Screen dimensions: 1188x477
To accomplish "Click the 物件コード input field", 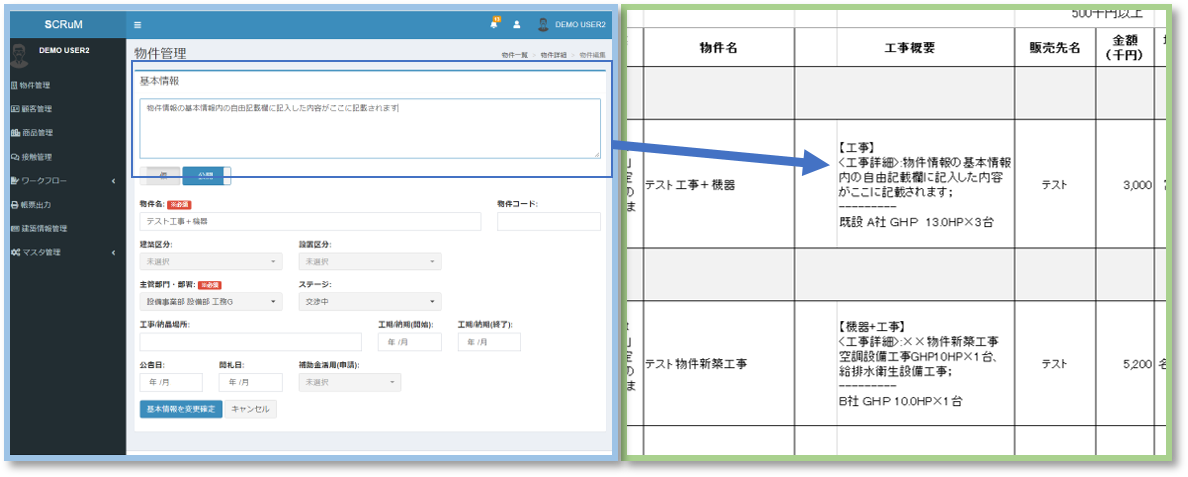I will coord(549,221).
